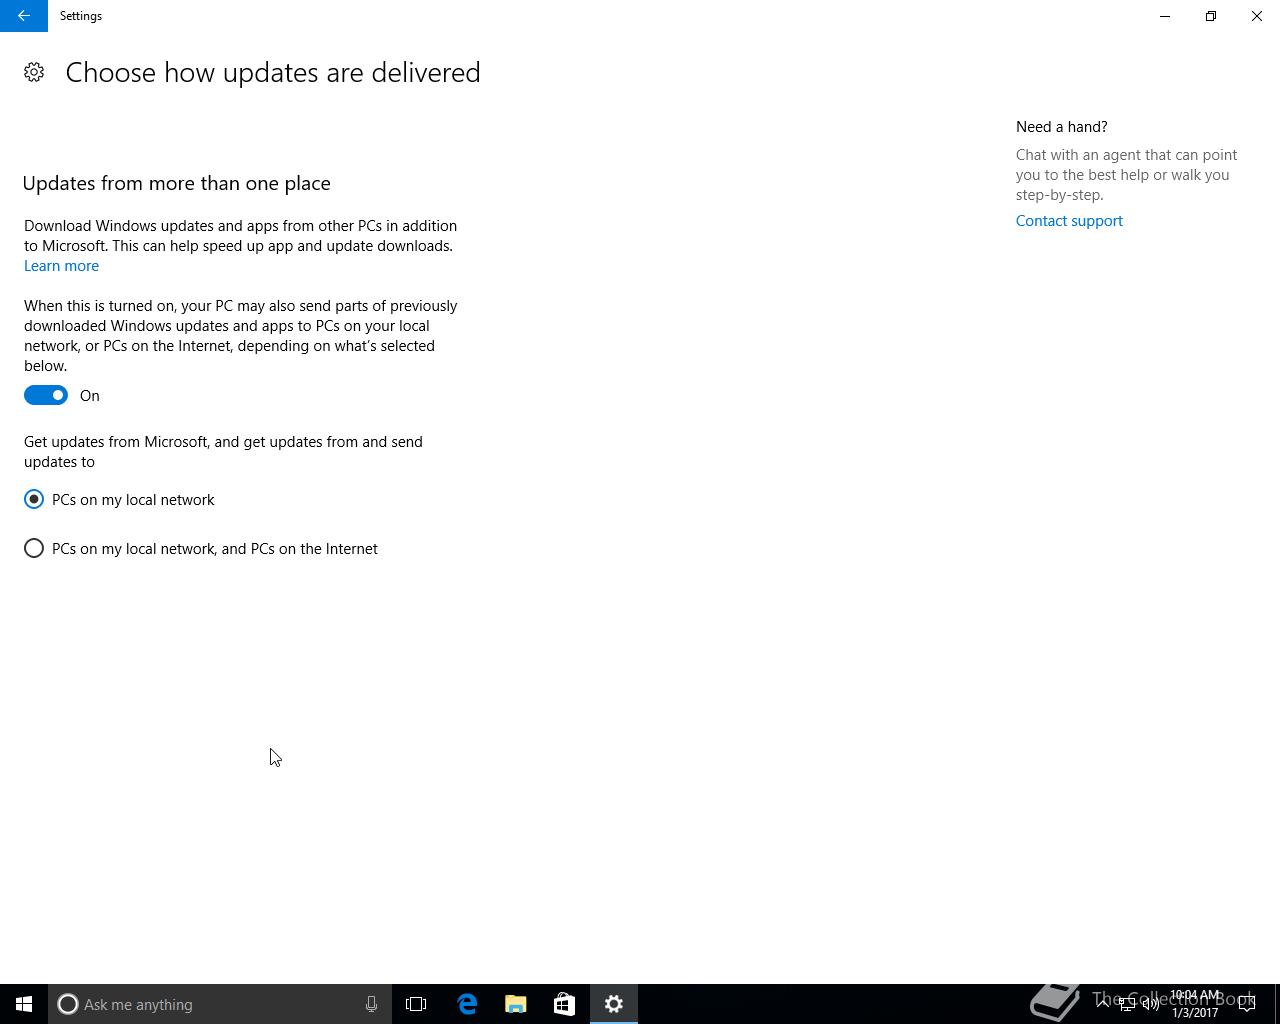
Task: Click the Cortana circle icon
Action: [x=68, y=1004]
